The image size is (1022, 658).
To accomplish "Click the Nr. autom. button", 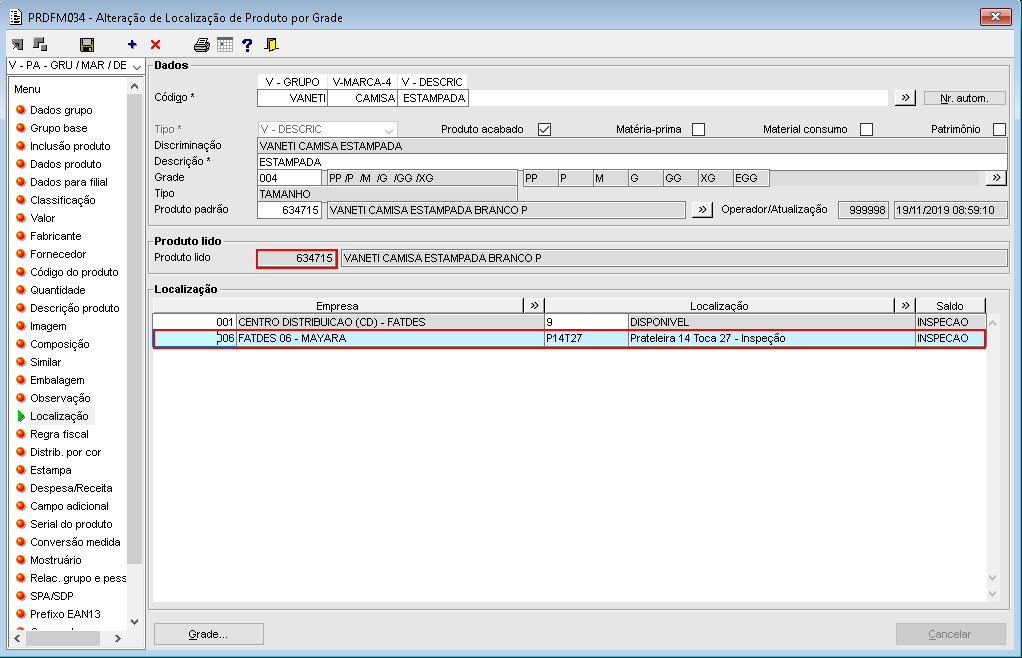I will tap(965, 98).
